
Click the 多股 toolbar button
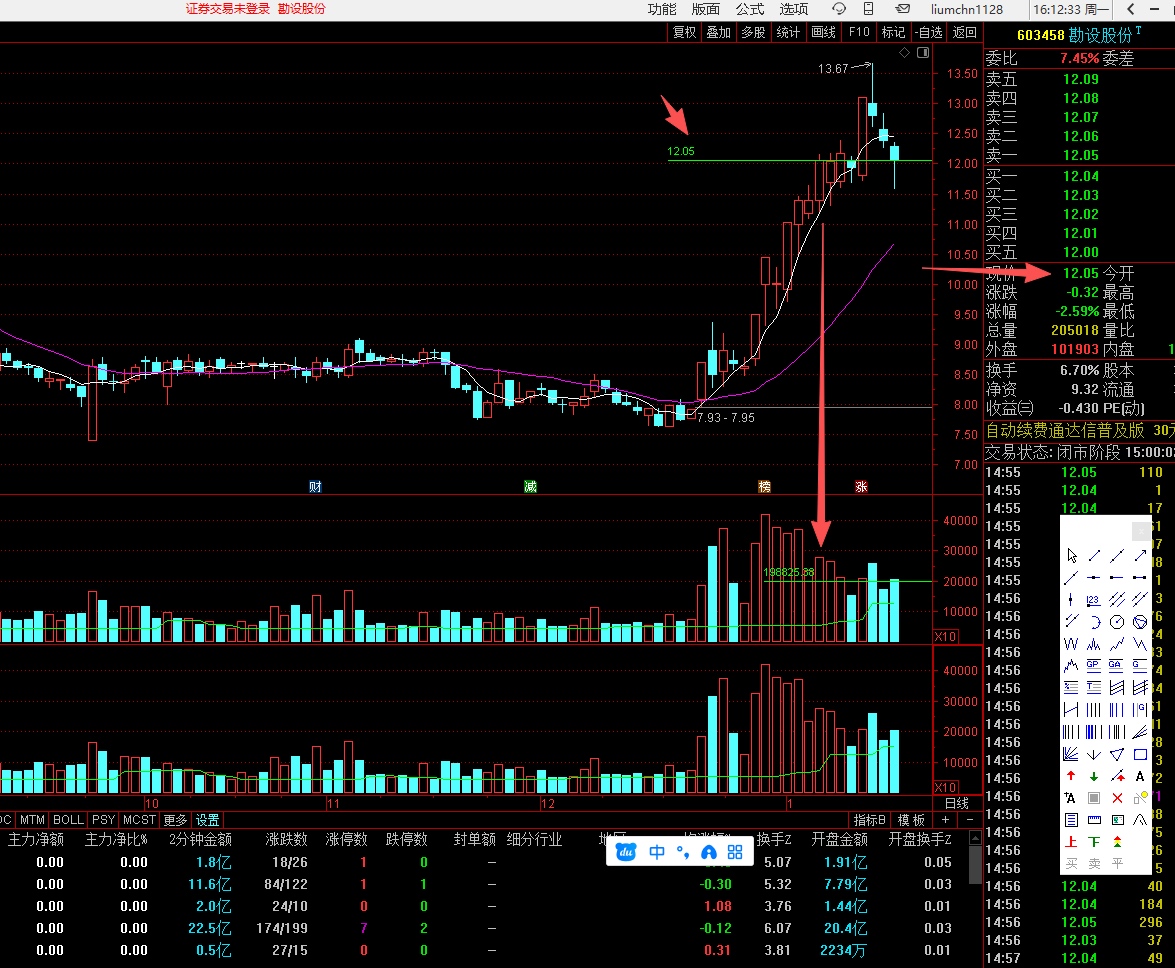click(753, 32)
